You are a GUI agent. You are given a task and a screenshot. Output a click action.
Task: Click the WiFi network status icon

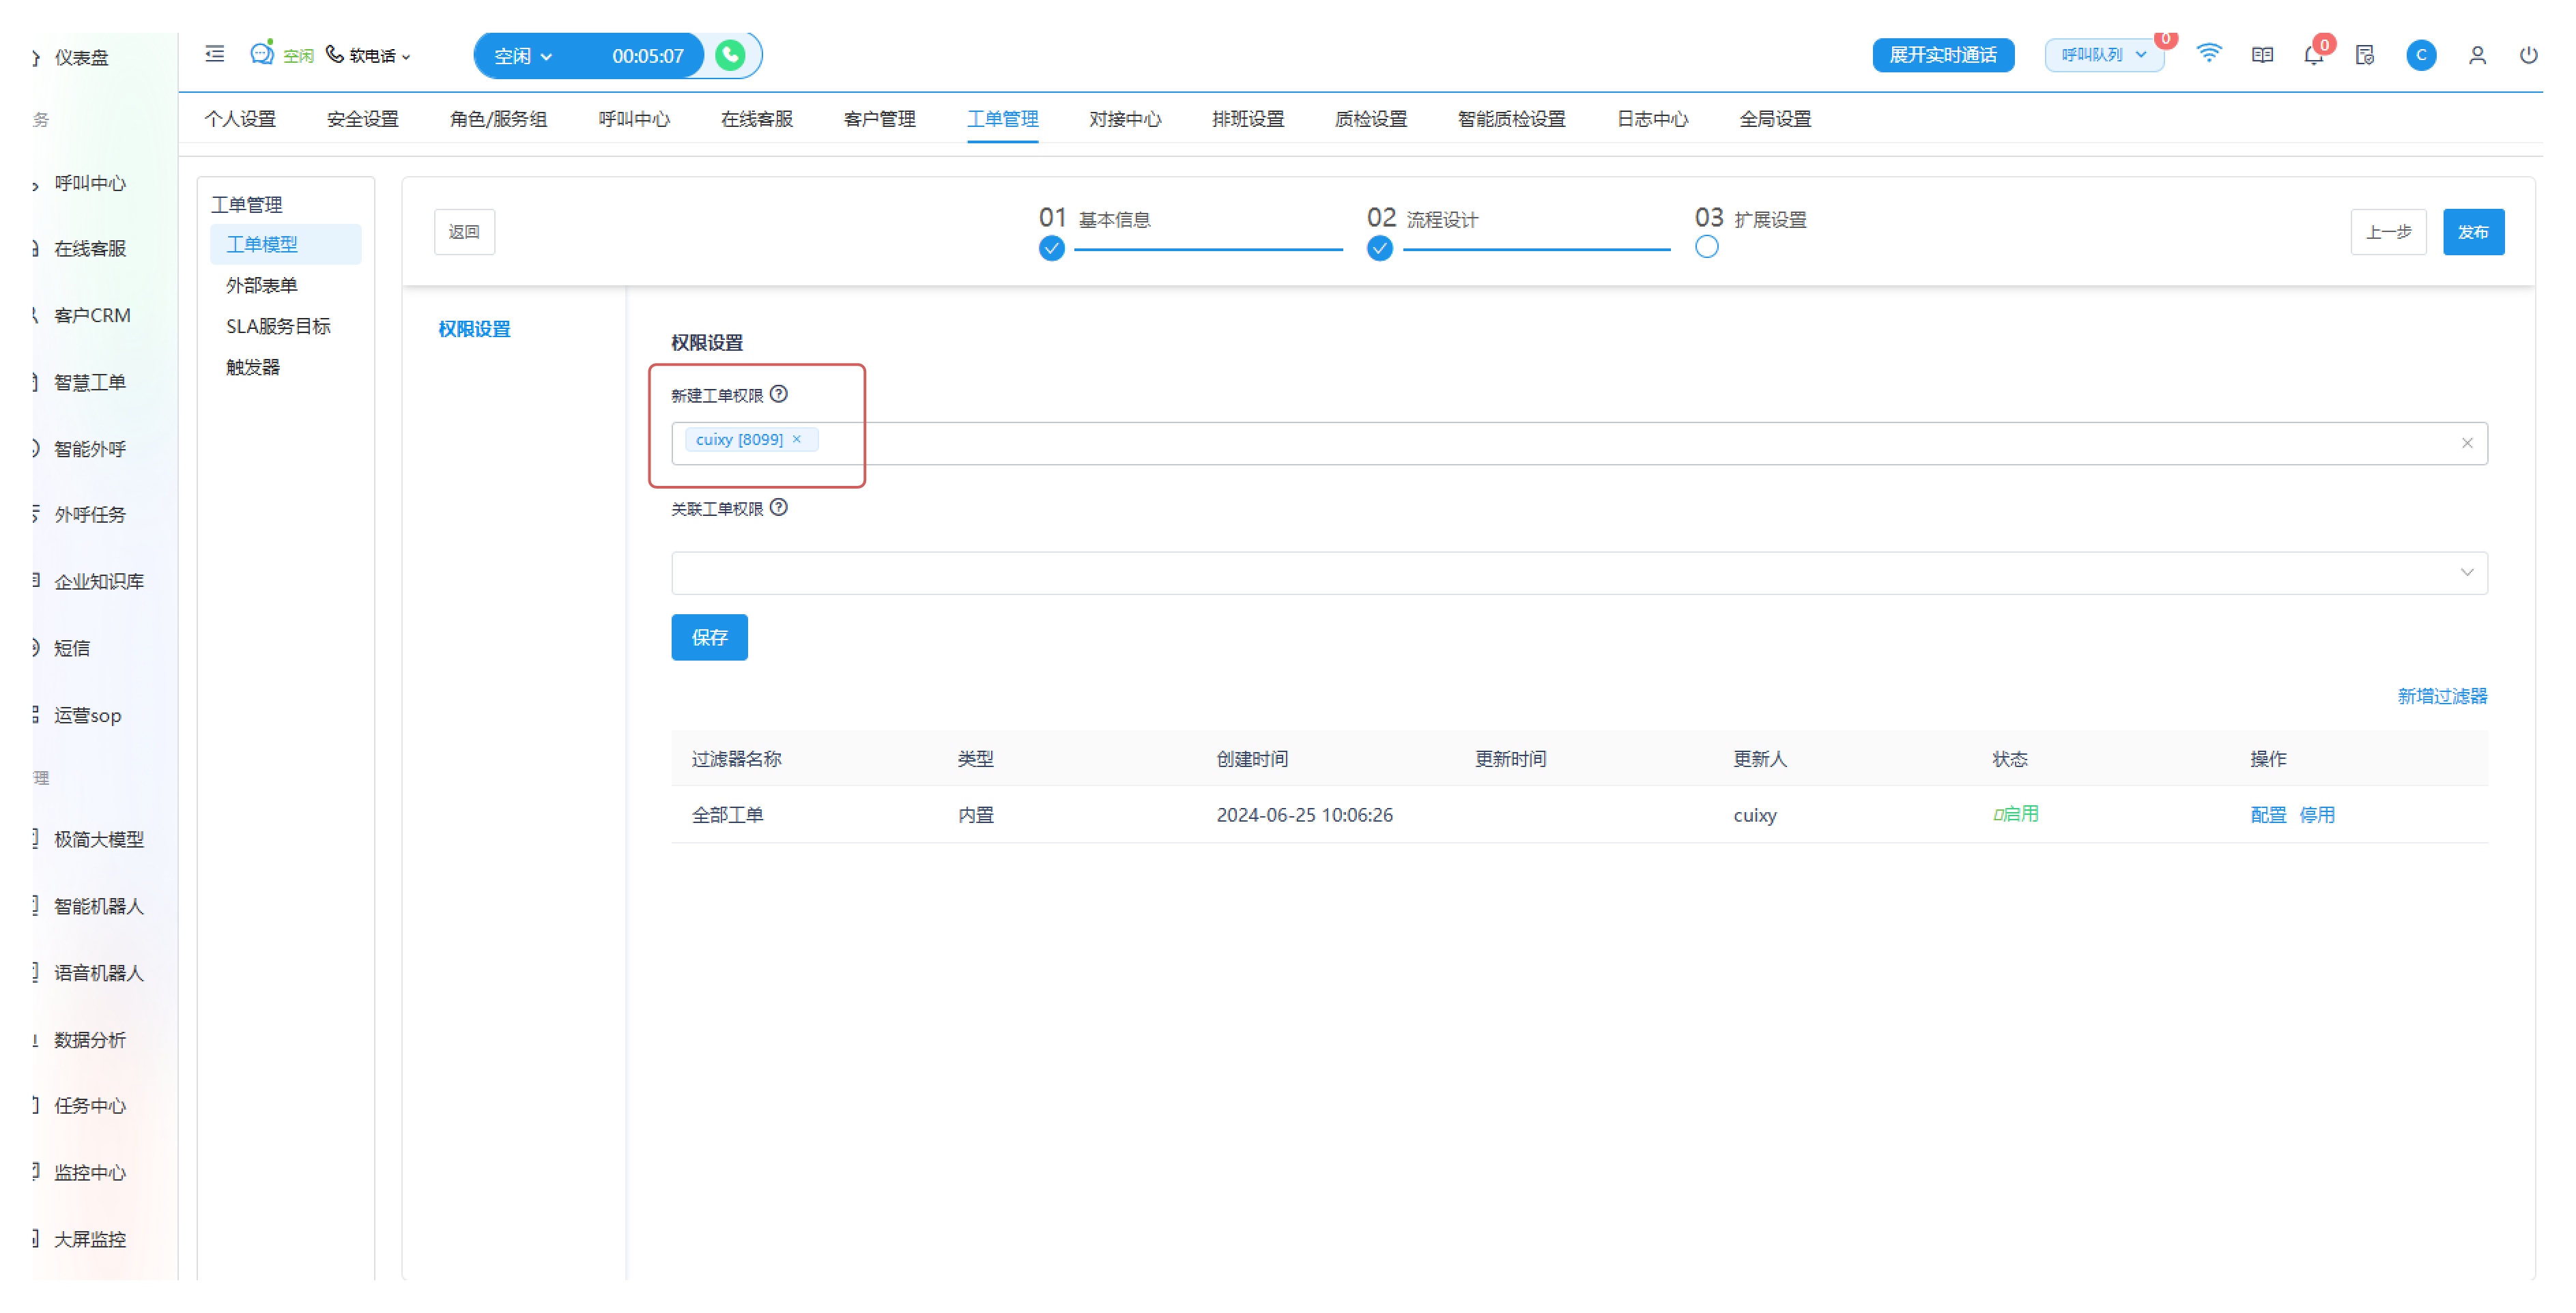(x=2209, y=54)
